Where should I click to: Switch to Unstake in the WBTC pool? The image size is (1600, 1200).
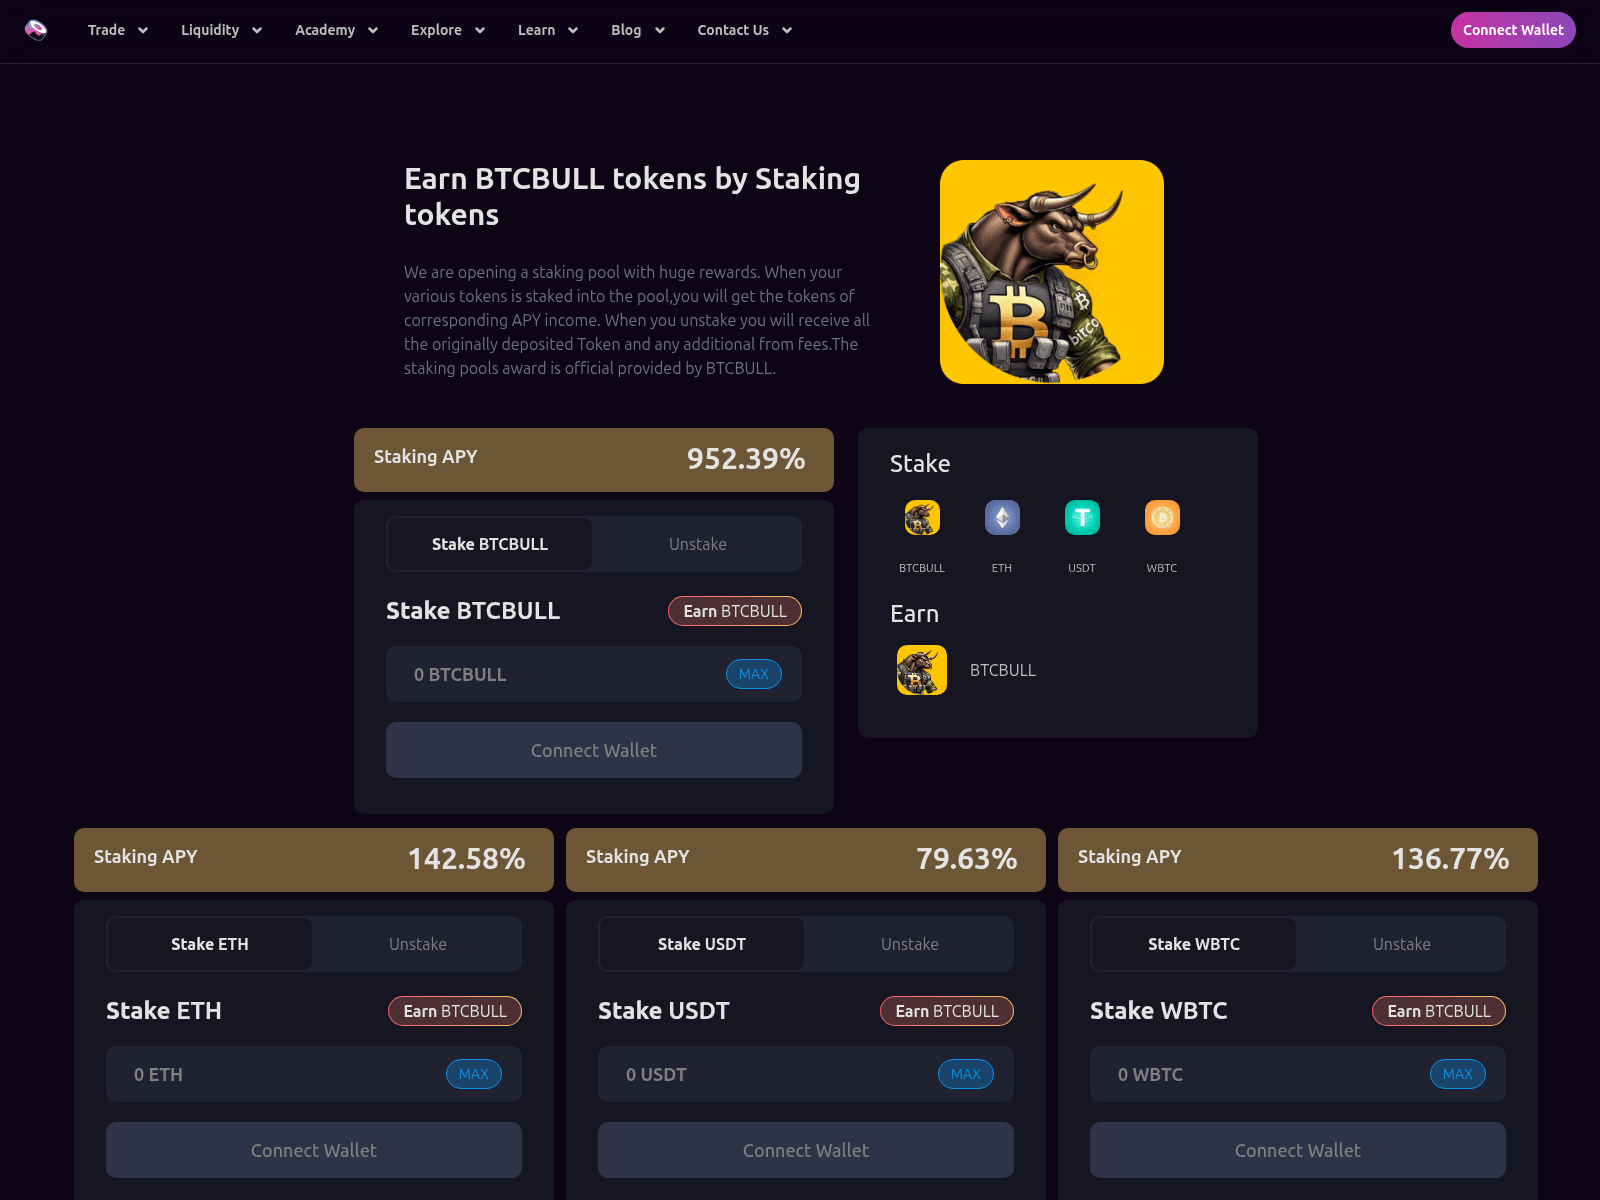click(x=1401, y=944)
